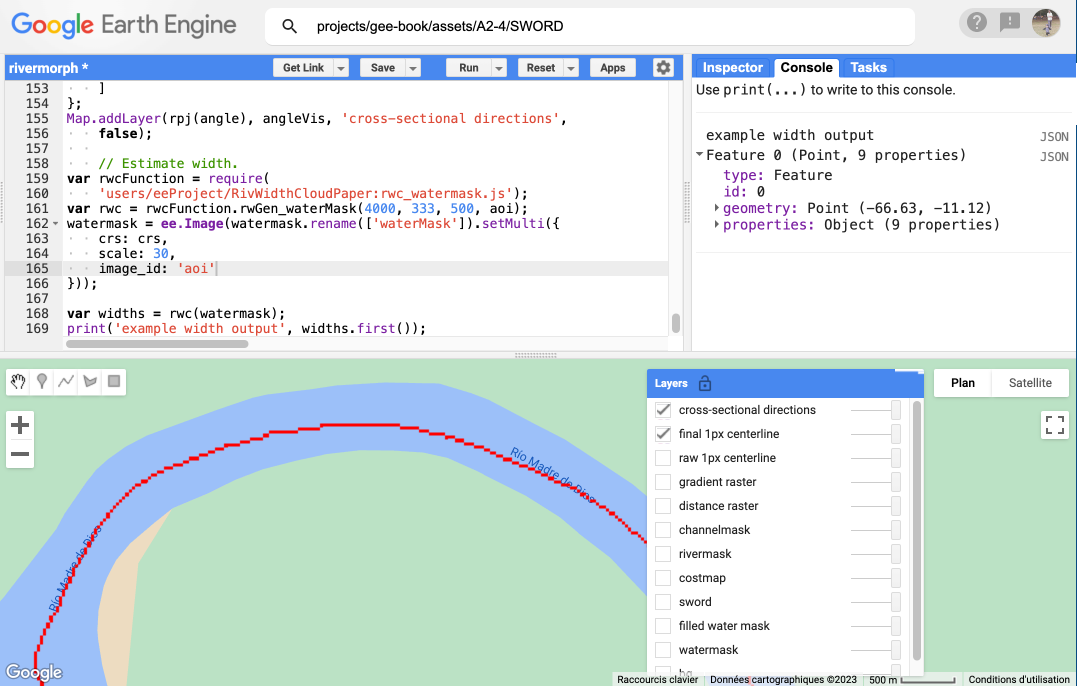Screen dimensions: 1077x686
Task: Open the Get Link dropdown arrow
Action: (x=341, y=68)
